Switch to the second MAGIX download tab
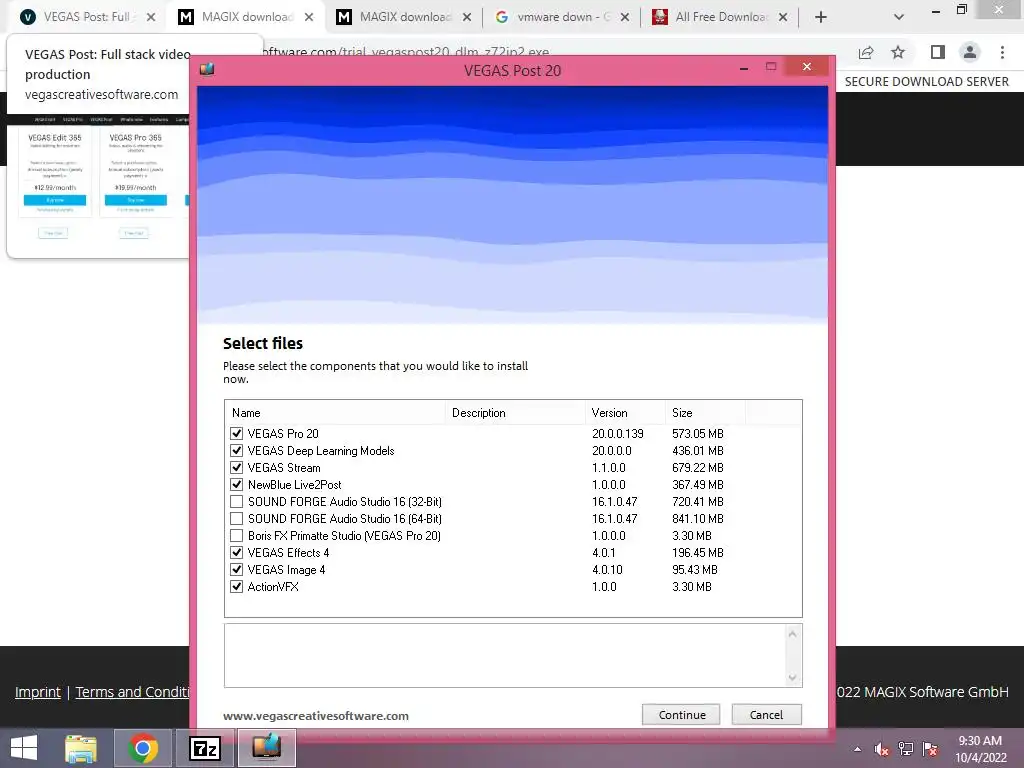This screenshot has height=768, width=1024. click(405, 17)
